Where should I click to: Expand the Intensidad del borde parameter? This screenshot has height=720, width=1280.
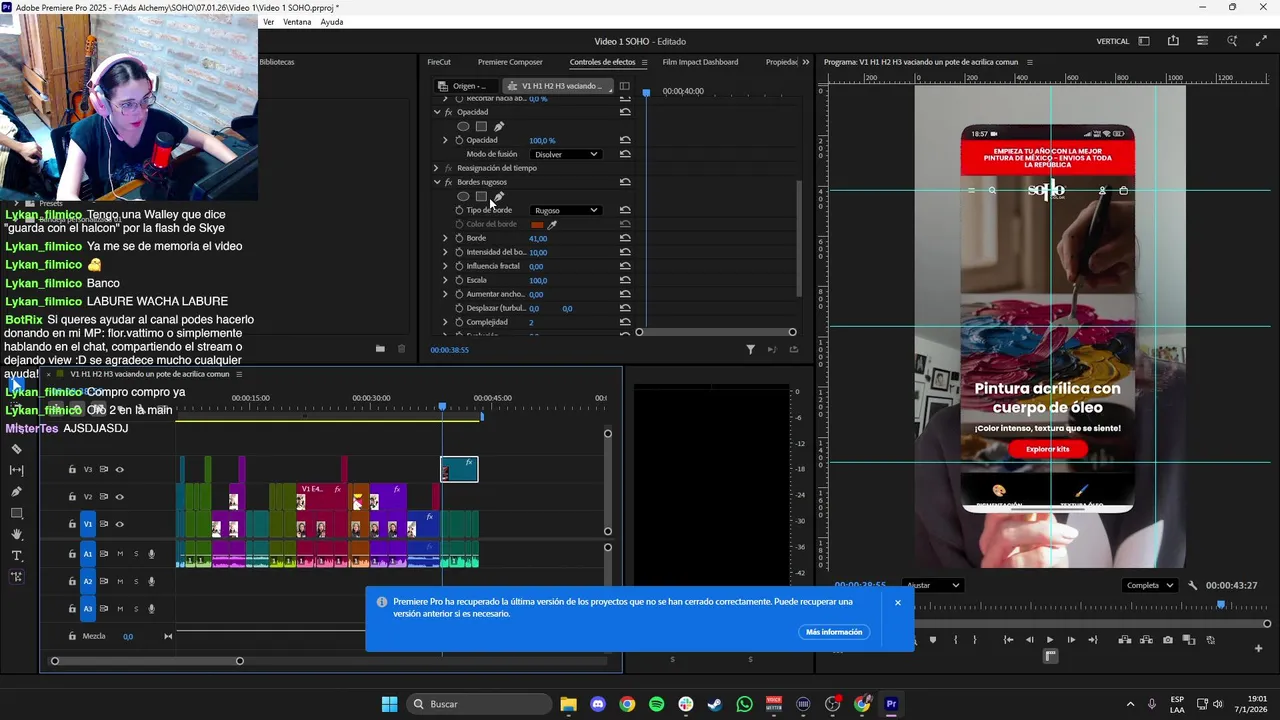445,252
